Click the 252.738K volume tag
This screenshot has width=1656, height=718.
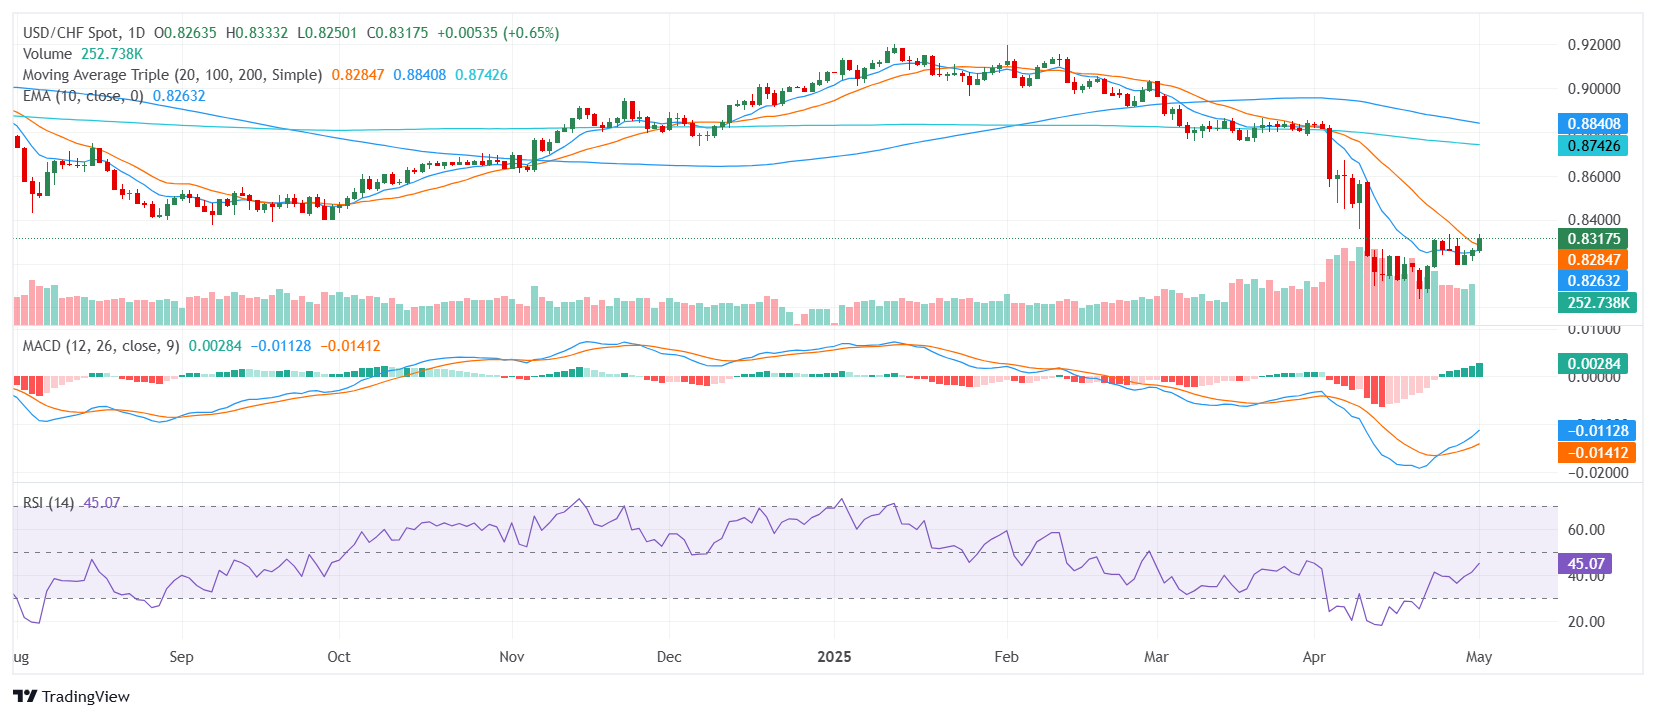tap(1597, 303)
